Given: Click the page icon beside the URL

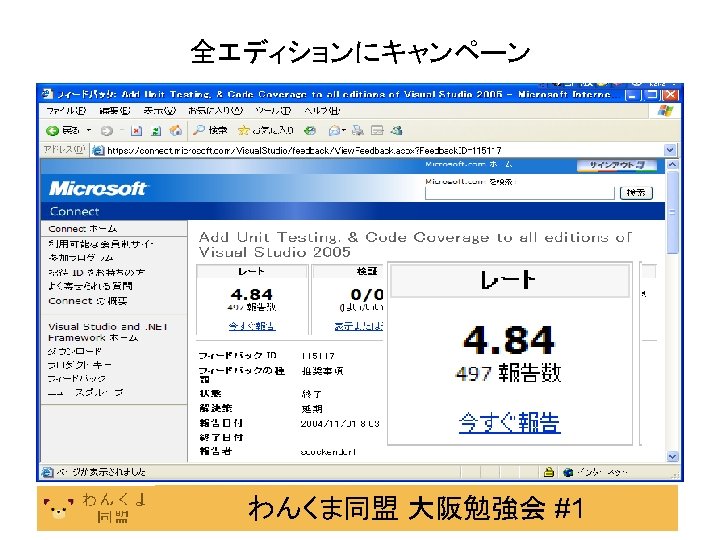Looking at the screenshot, I should click(97, 150).
